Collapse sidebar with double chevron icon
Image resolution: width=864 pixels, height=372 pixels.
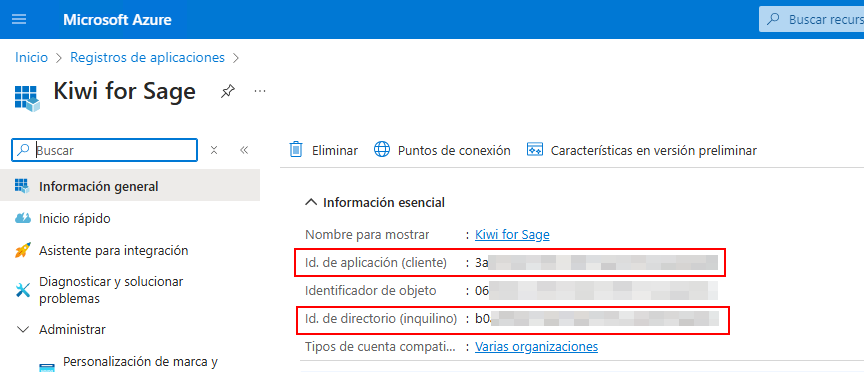pyautogui.click(x=245, y=150)
